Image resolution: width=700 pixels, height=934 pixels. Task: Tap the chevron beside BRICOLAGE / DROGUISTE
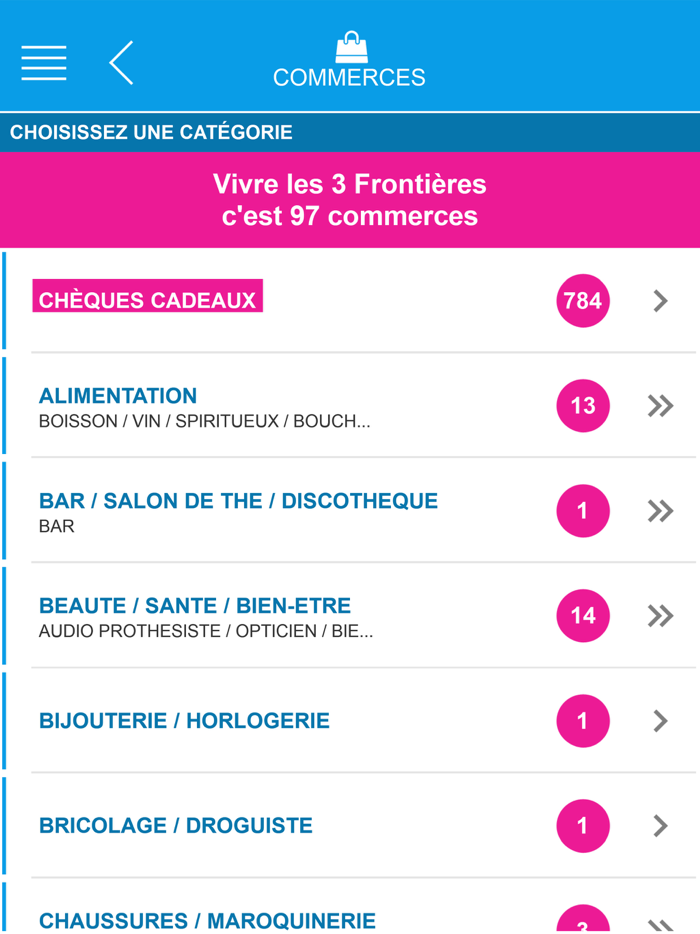click(x=659, y=826)
